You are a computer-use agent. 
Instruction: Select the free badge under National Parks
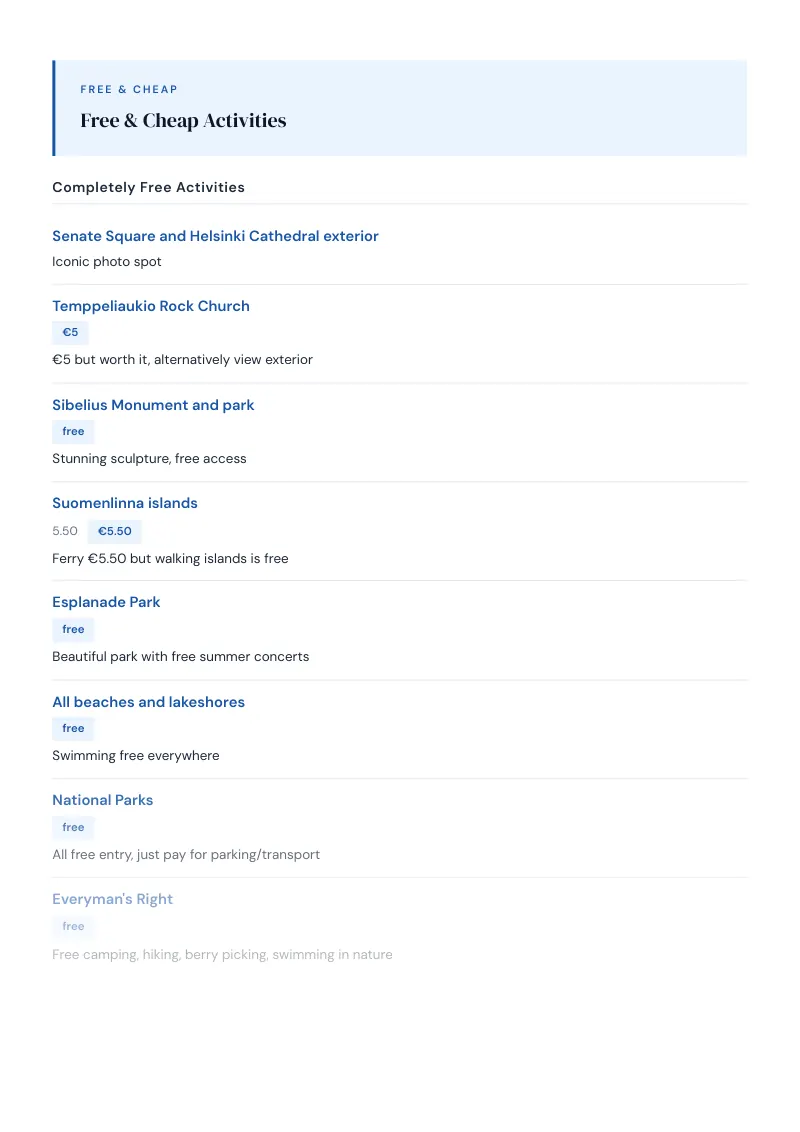(x=73, y=827)
